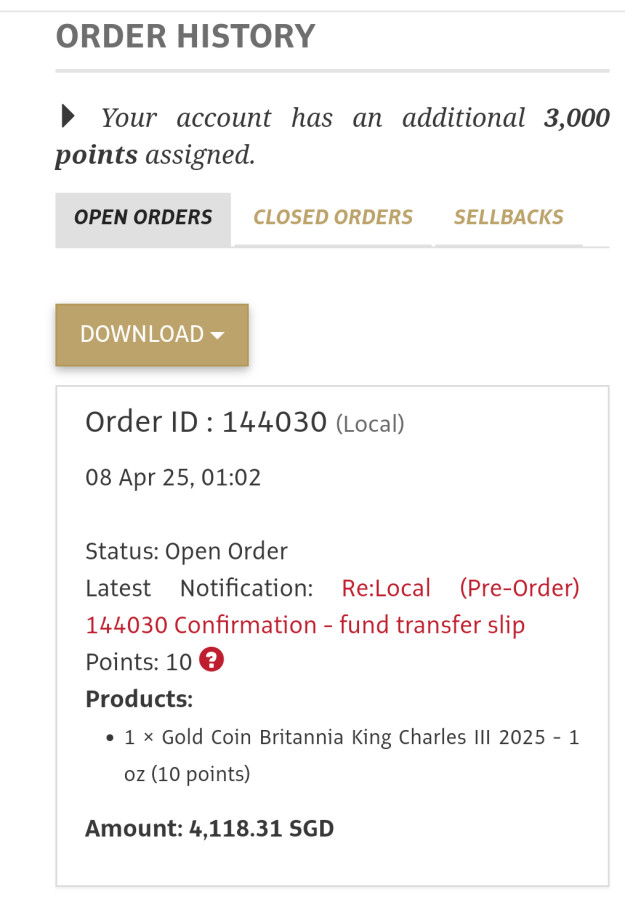
Task: Click the 4,118.31 SGD amount
Action: (261, 828)
